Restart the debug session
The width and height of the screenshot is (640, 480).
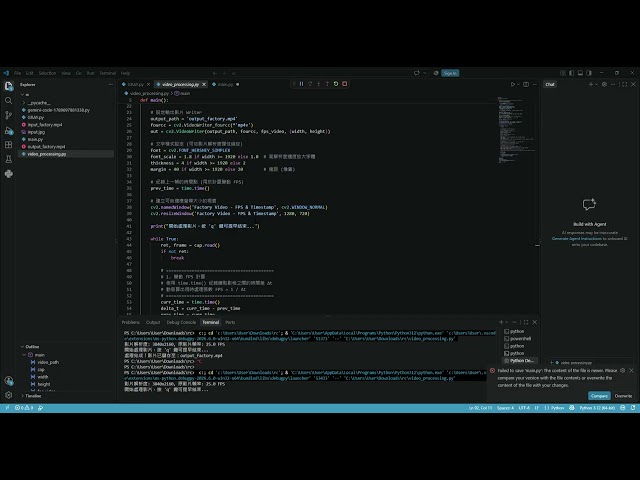pyautogui.click(x=336, y=84)
